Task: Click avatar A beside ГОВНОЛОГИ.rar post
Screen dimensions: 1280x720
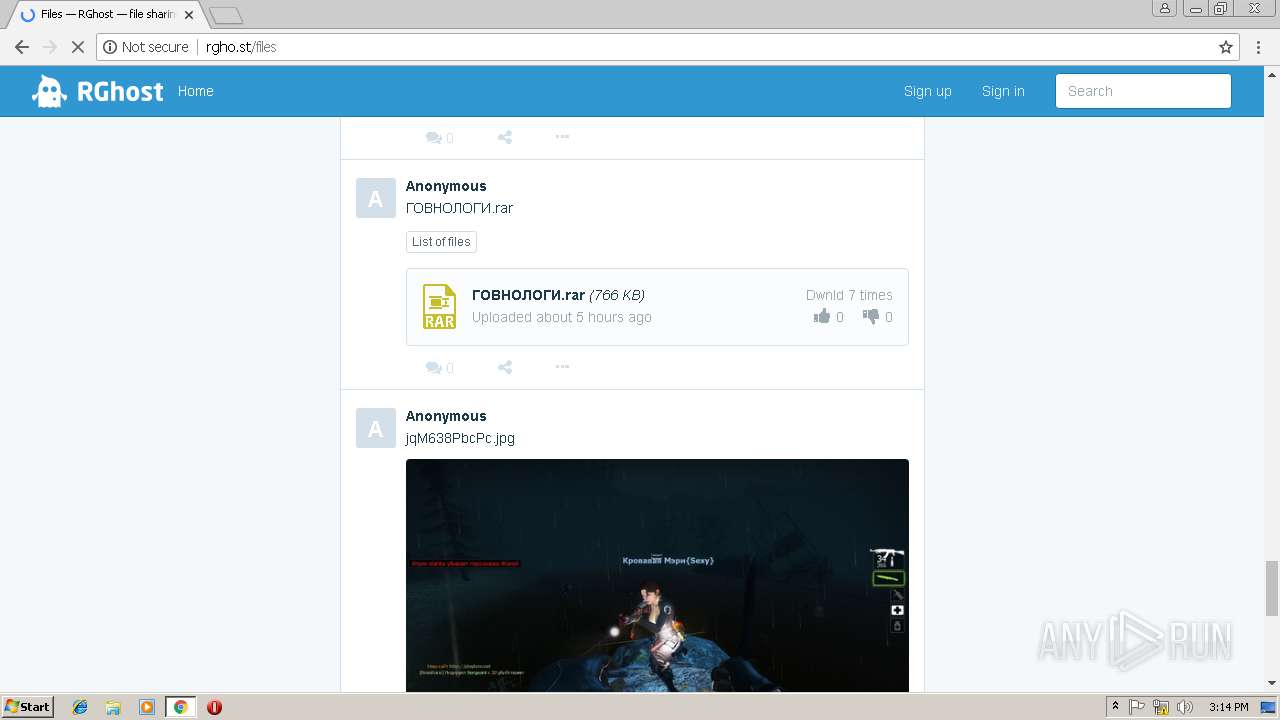Action: 375,198
